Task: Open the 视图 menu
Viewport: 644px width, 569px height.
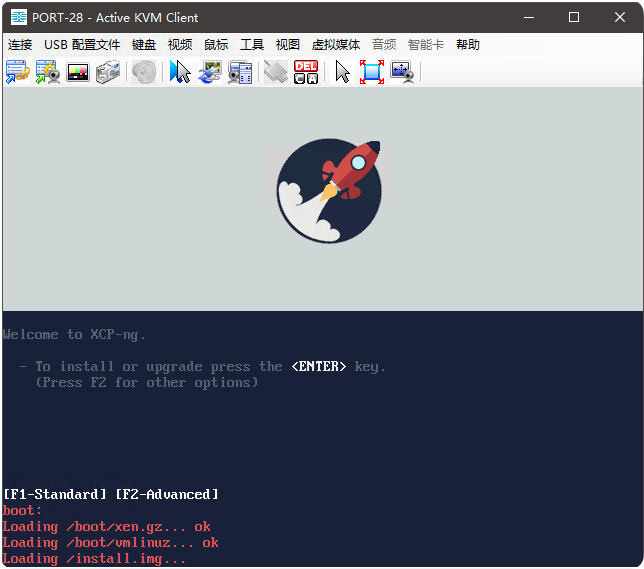Action: (288, 44)
